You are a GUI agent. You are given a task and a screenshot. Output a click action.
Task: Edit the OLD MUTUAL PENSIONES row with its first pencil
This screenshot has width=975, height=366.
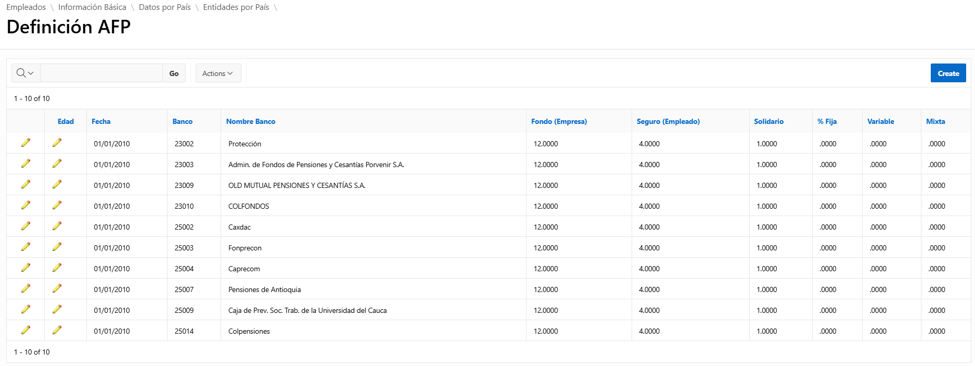[x=25, y=185]
